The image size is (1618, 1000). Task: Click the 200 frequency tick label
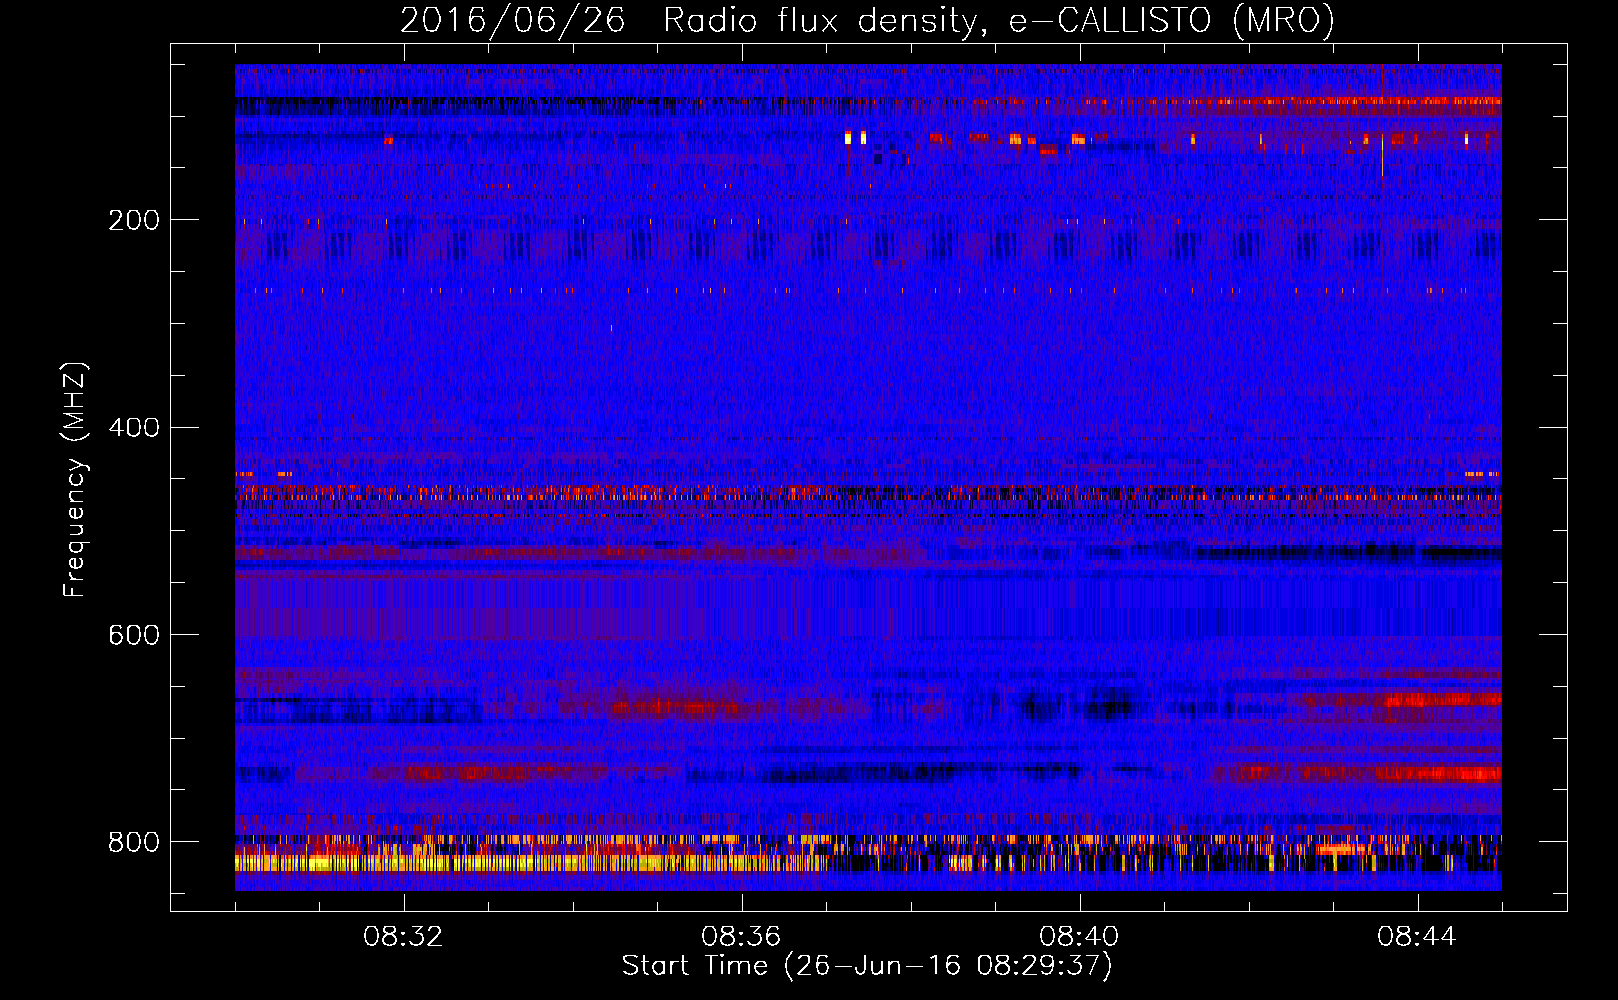(134, 220)
